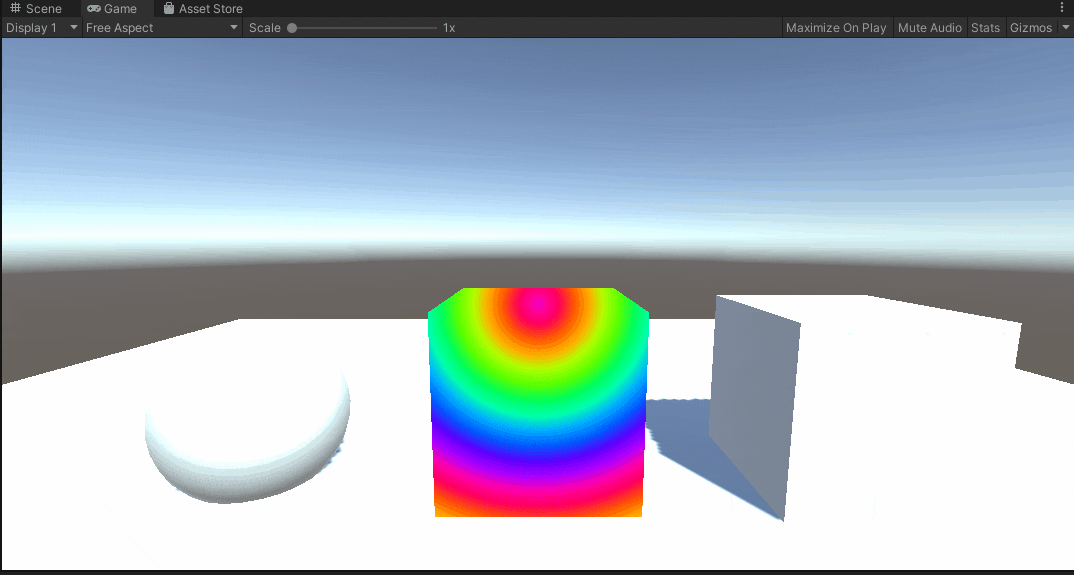Toggle Mute Audio
The height and width of the screenshot is (575, 1074).
point(929,28)
